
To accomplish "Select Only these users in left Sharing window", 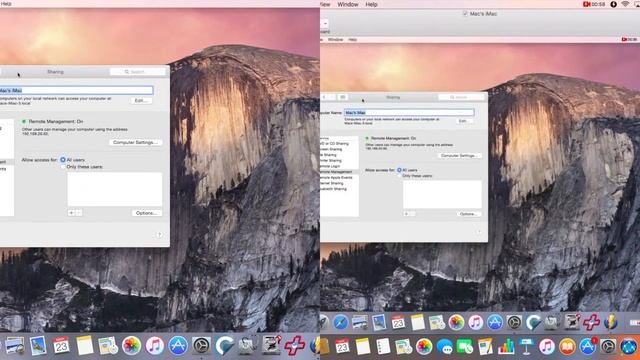I will (63, 167).
